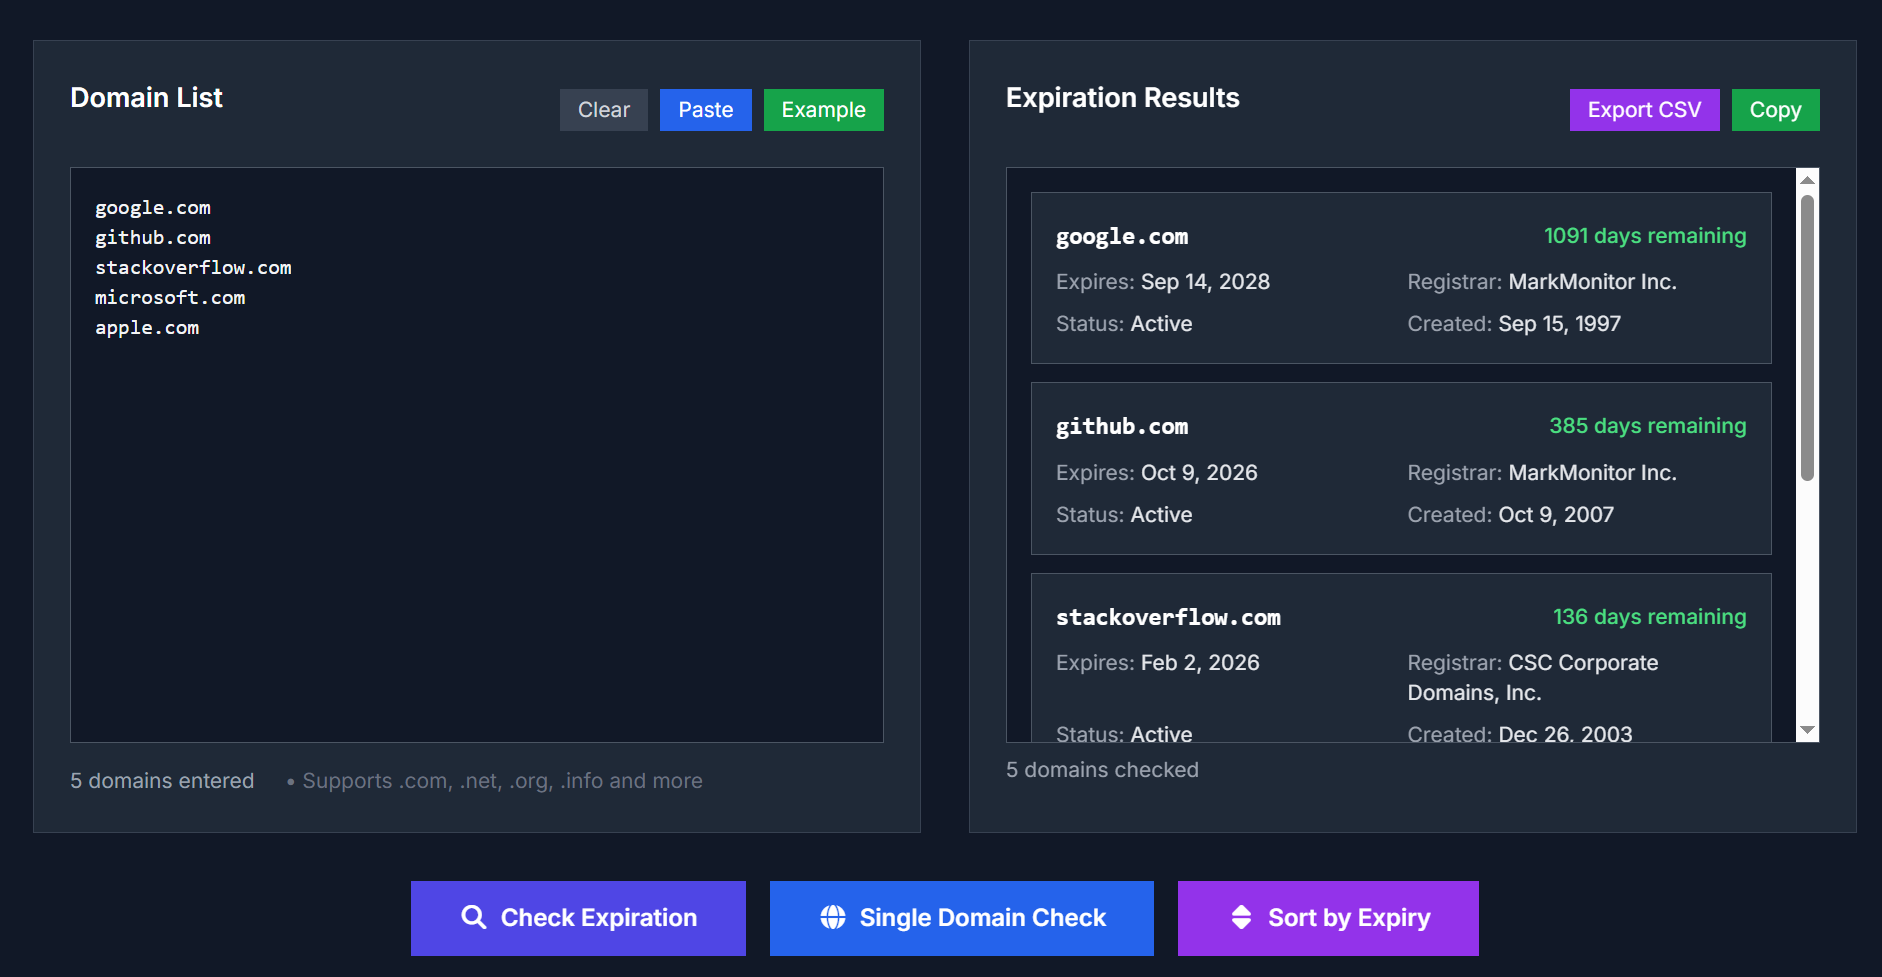
Task: Click the results scrollbar down arrow
Action: coord(1807,731)
